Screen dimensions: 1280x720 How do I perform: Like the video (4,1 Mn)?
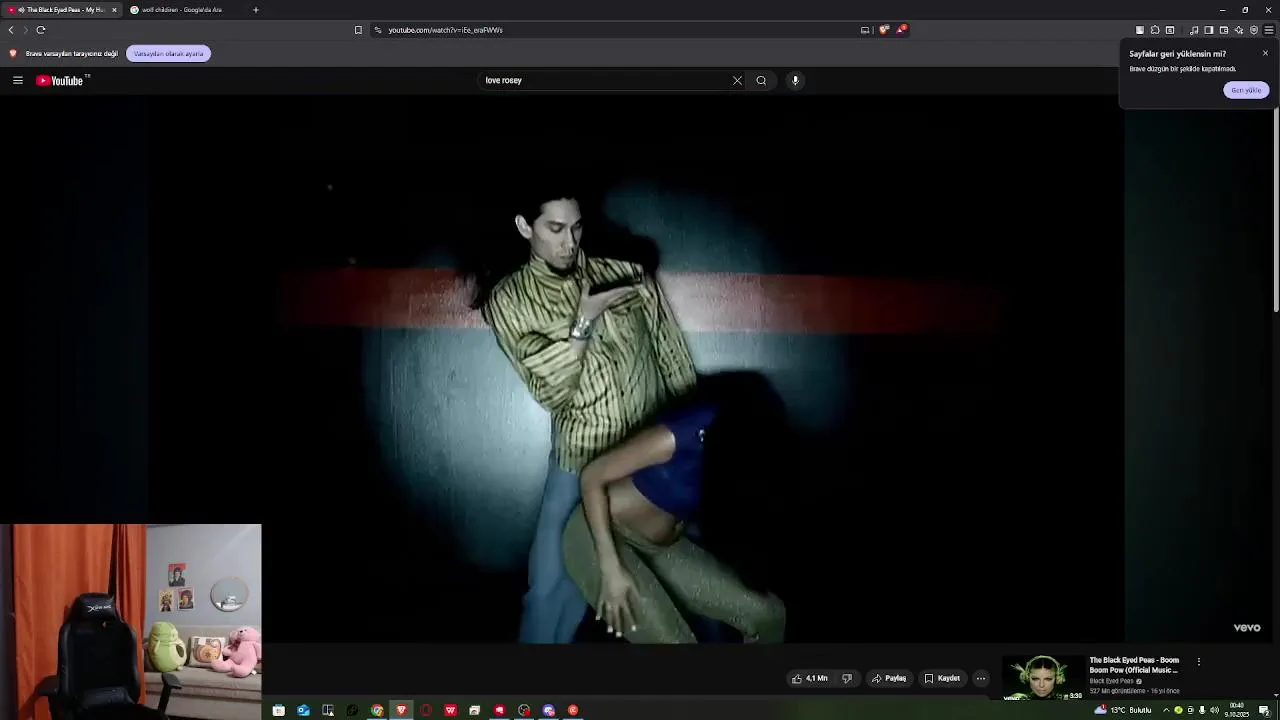coord(810,678)
